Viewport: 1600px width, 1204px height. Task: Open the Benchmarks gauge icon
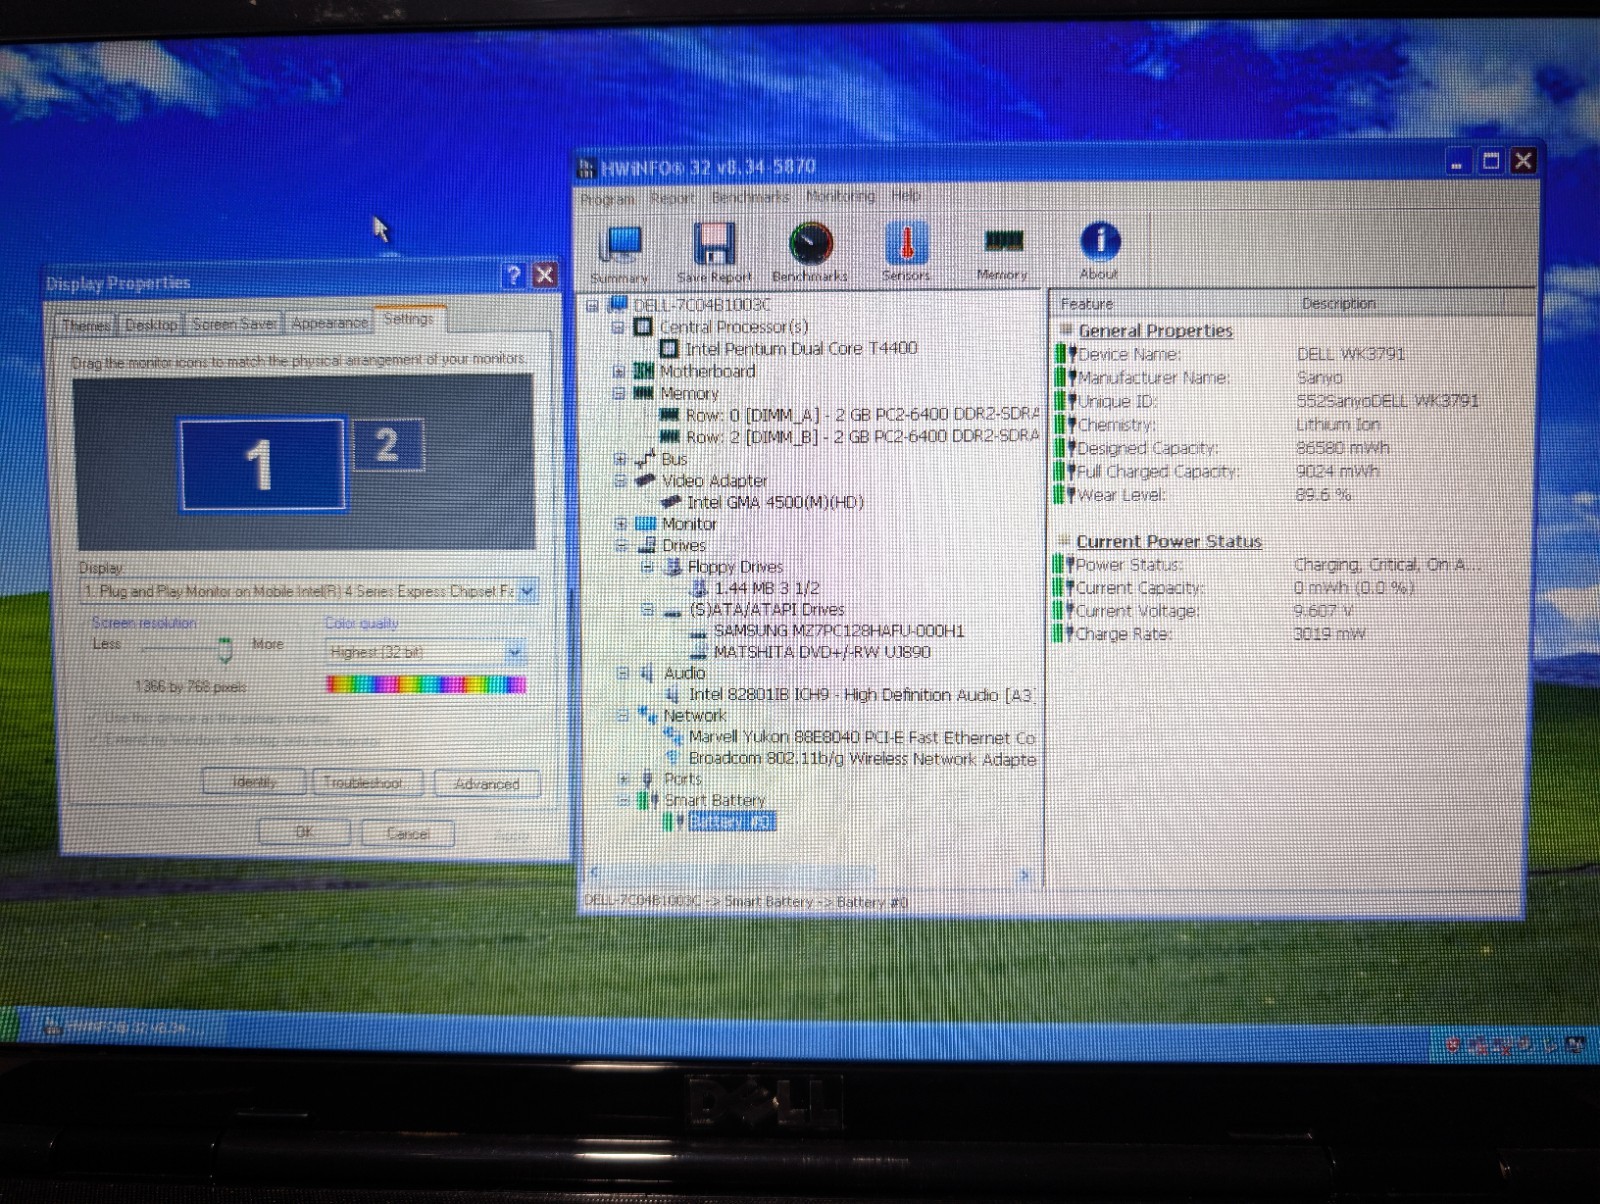click(810, 252)
